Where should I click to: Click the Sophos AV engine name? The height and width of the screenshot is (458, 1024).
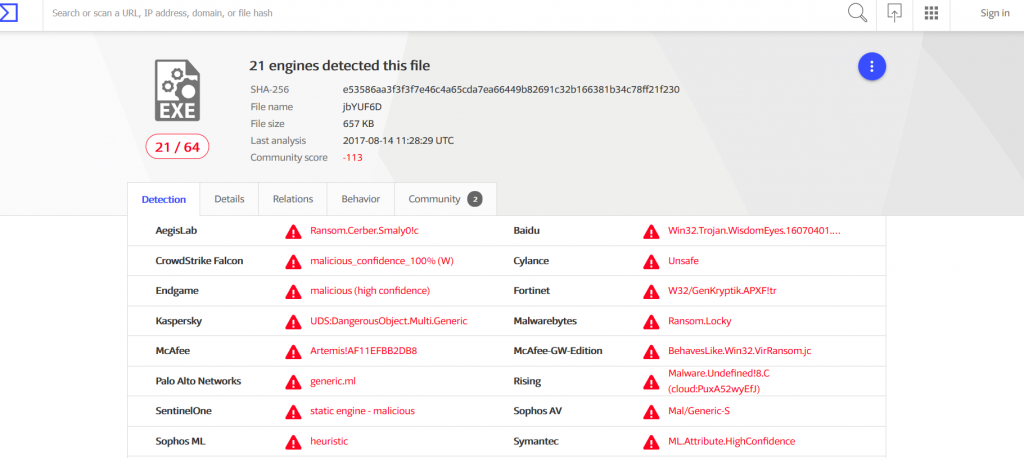coord(539,411)
